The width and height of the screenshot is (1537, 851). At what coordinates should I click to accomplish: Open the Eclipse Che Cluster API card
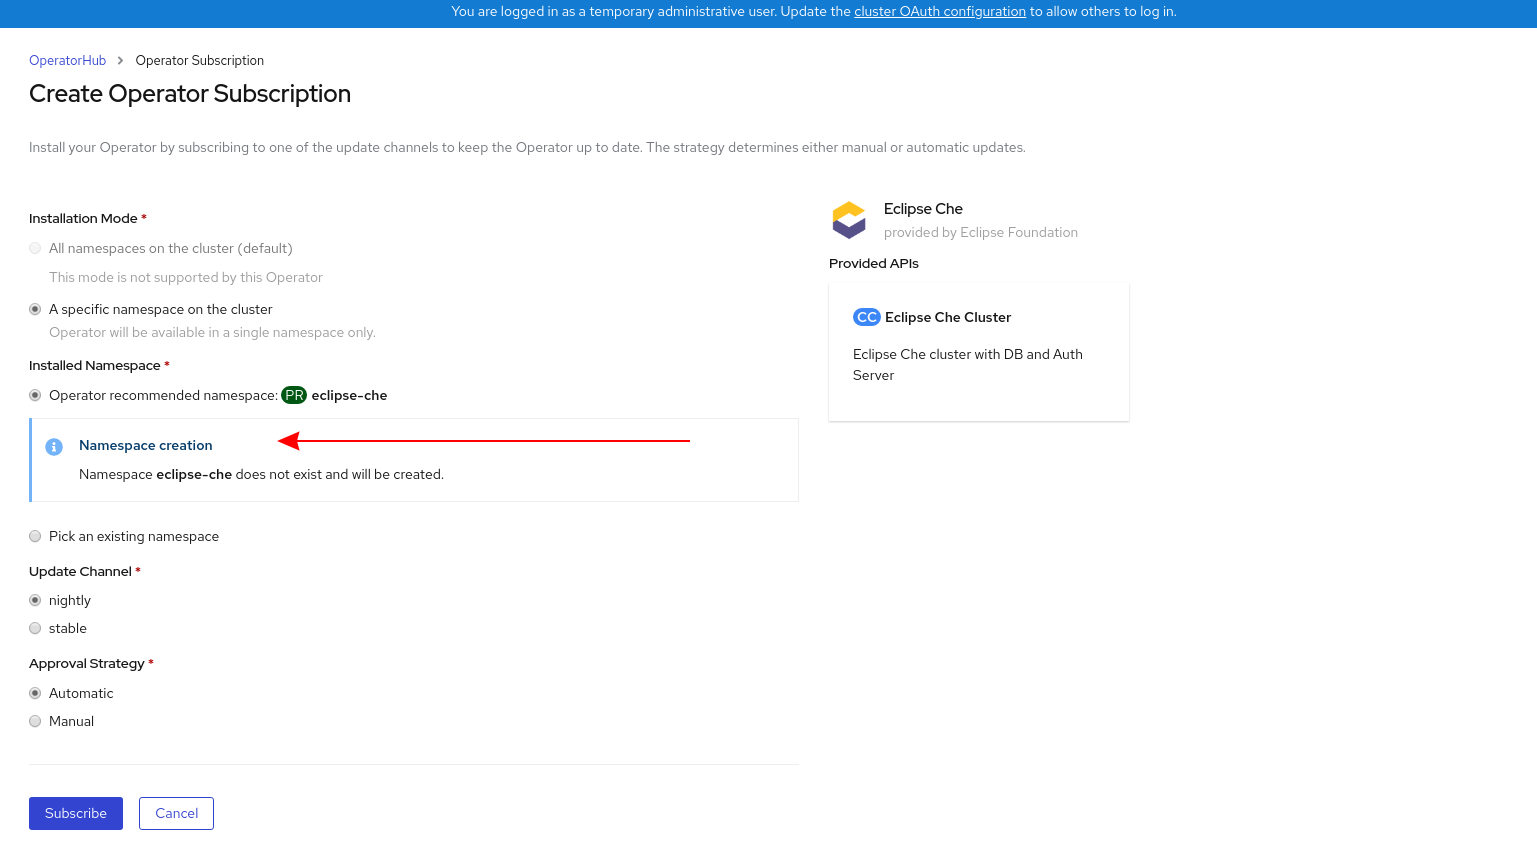coord(979,352)
